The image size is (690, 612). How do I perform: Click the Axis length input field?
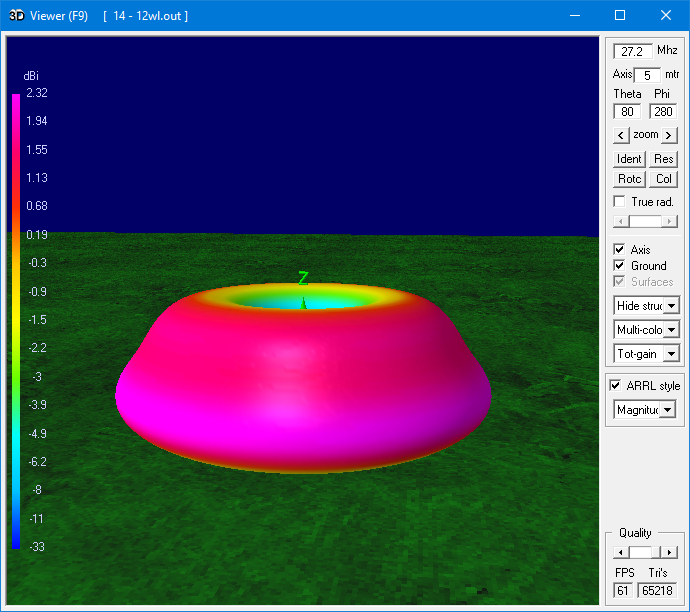pyautogui.click(x=647, y=75)
